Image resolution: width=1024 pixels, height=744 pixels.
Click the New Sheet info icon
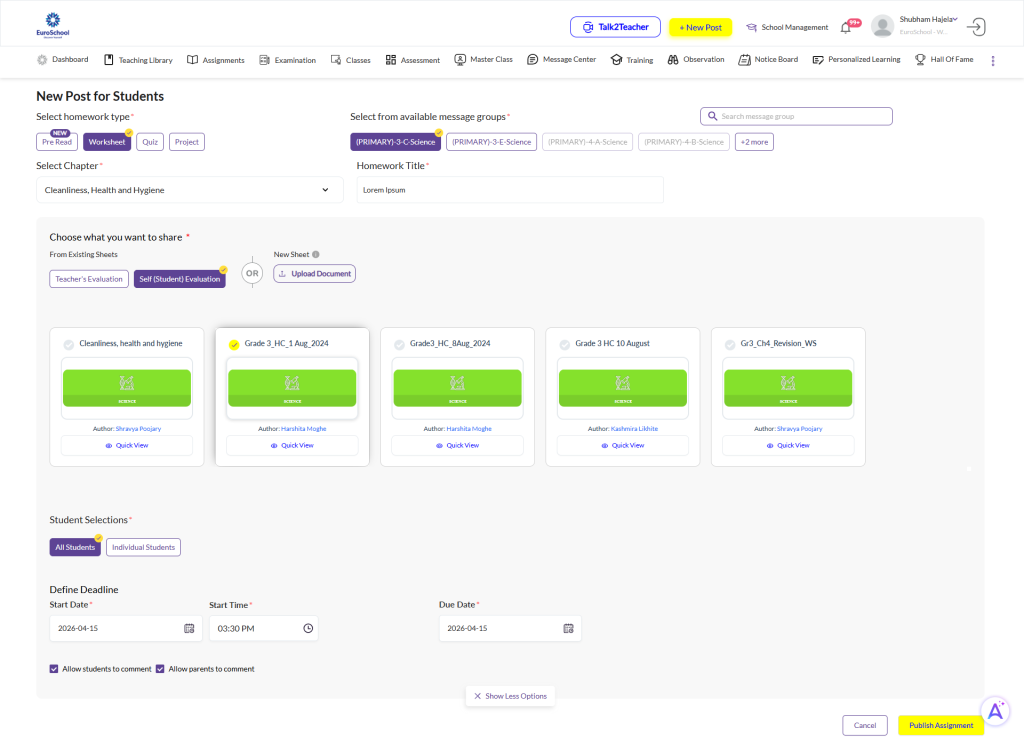click(x=316, y=255)
